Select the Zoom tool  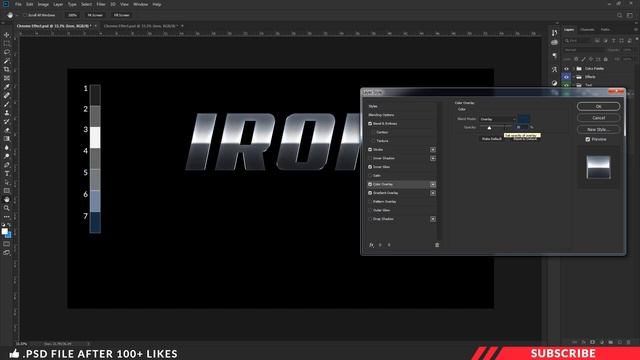(x=7, y=208)
